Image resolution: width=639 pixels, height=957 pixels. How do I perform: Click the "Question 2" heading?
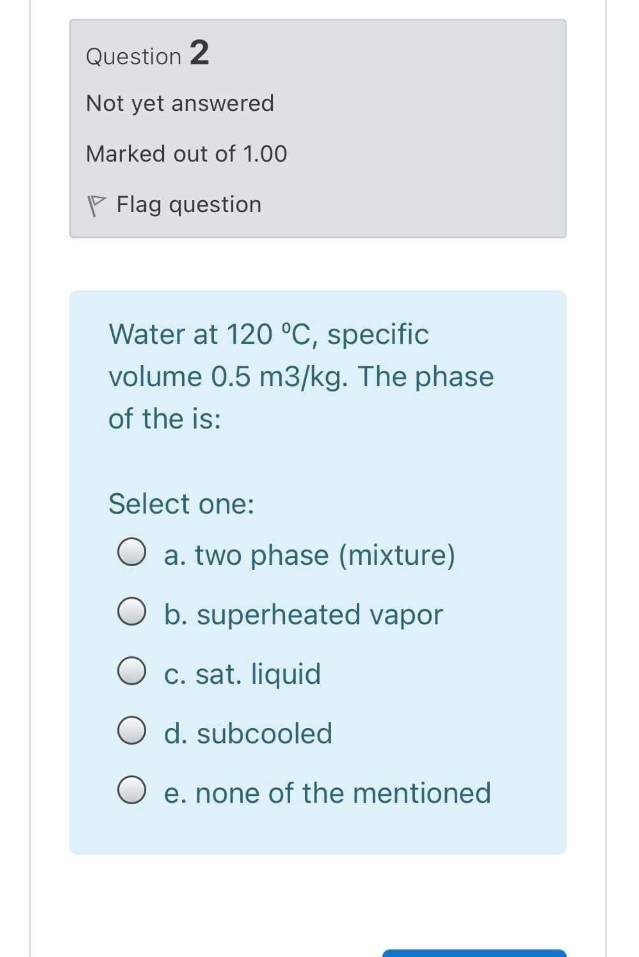[x=148, y=55]
